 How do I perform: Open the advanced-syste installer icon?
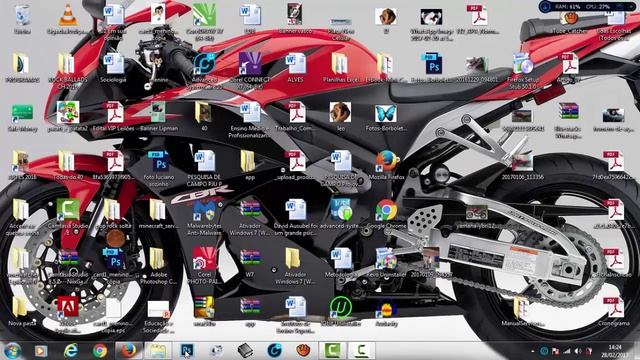tap(341, 210)
